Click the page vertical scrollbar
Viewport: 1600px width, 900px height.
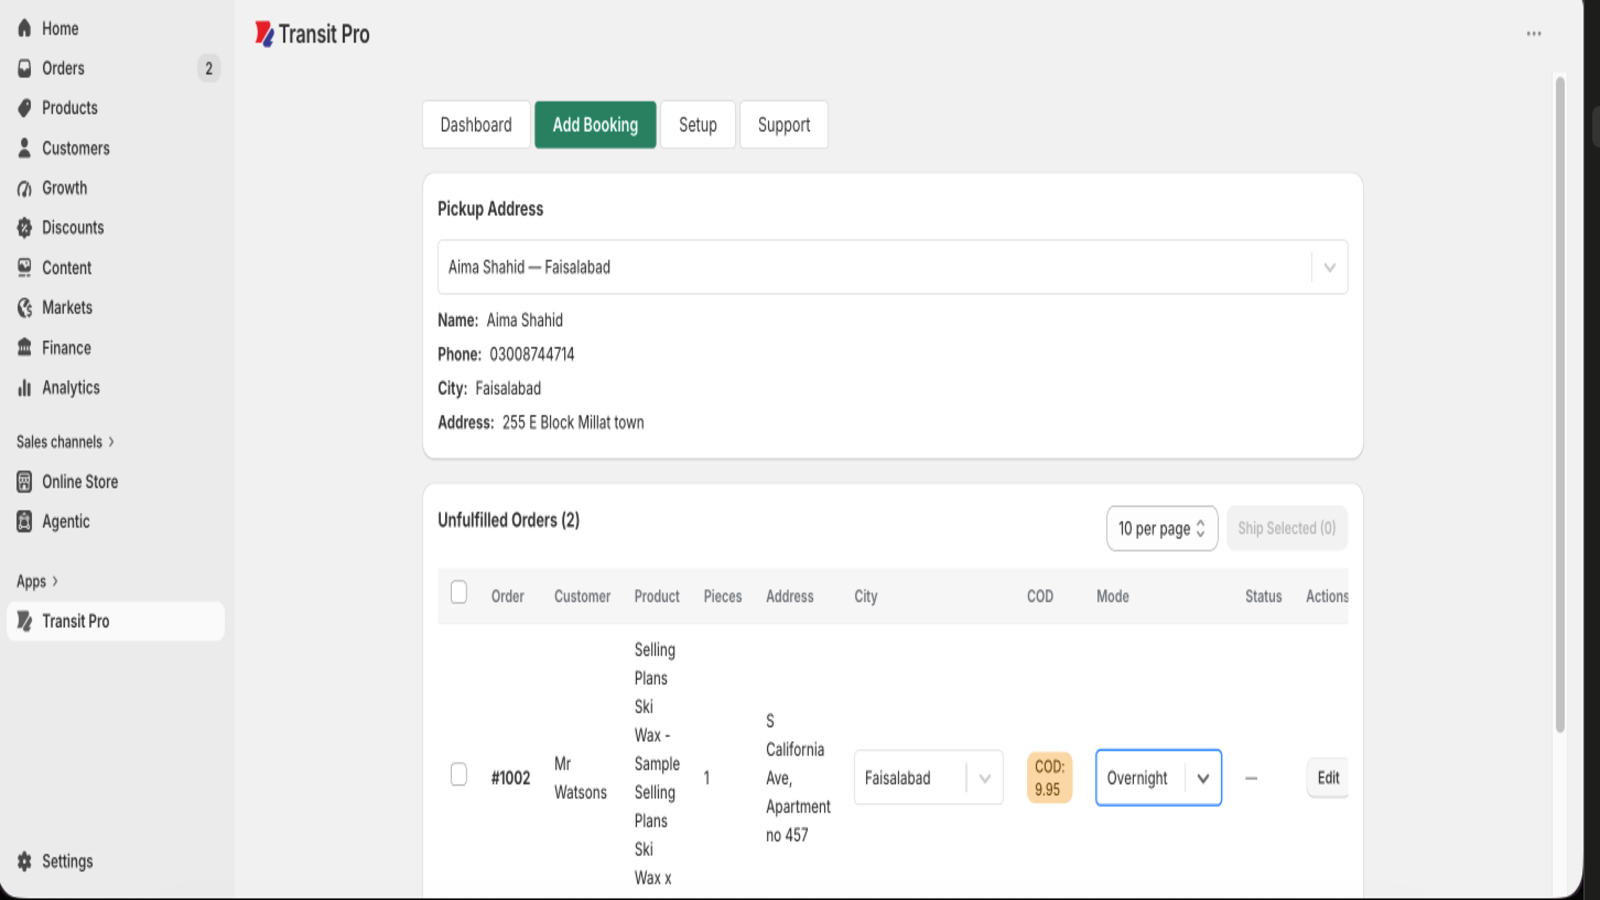(1560, 405)
